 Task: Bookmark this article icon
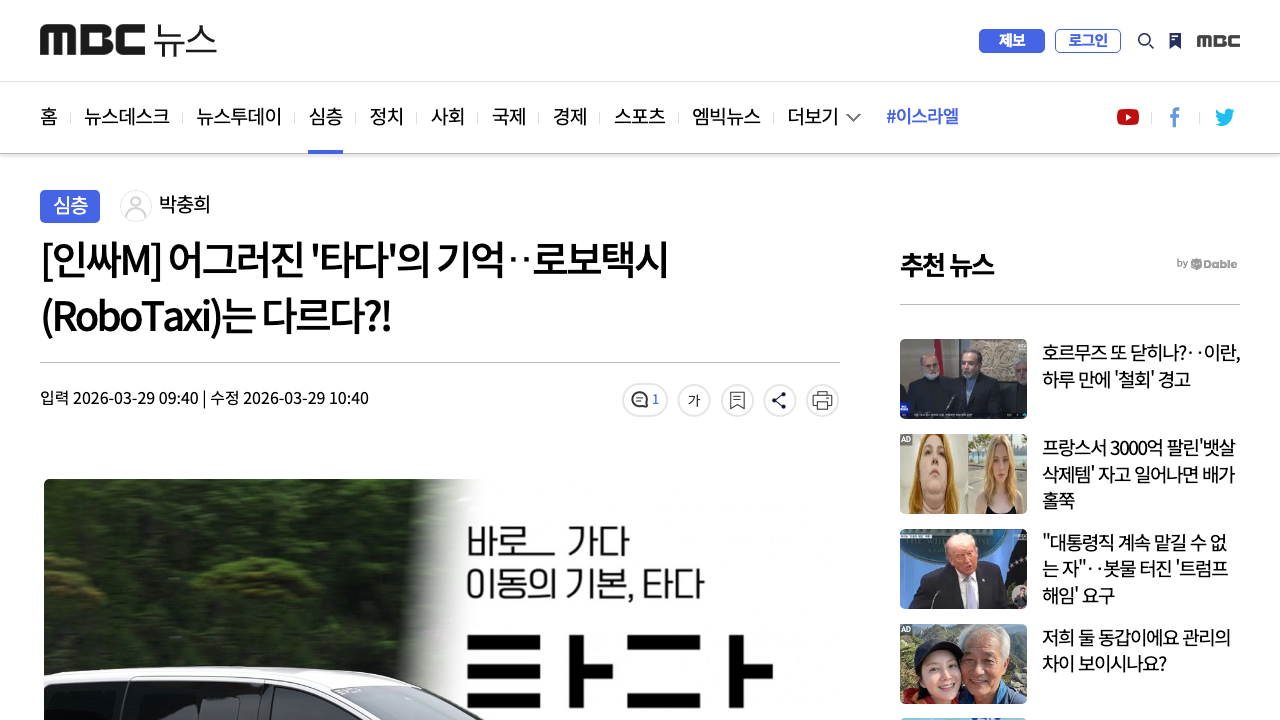pos(737,400)
